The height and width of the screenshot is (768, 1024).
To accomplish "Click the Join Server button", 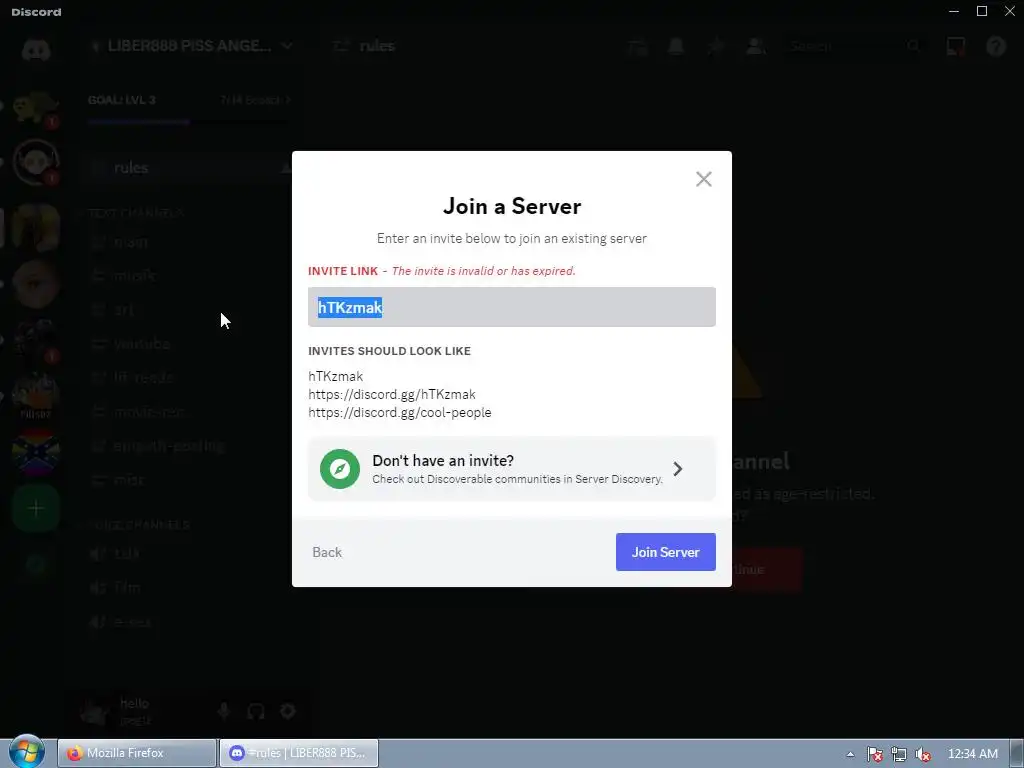I will click(665, 552).
